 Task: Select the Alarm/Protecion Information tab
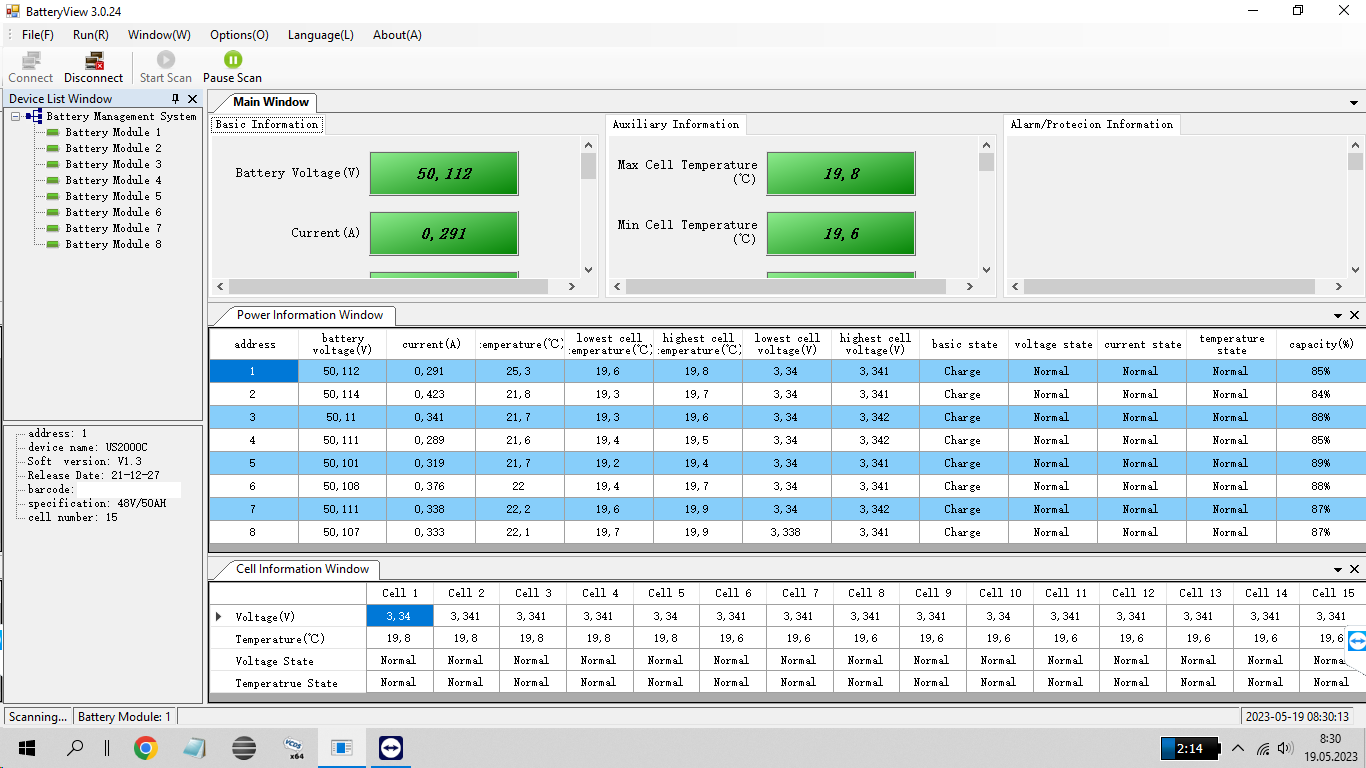[1091, 125]
